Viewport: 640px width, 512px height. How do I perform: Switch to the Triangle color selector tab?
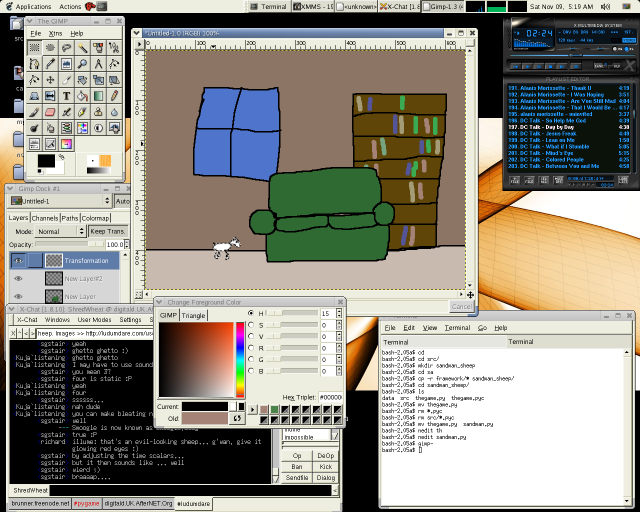pyautogui.click(x=193, y=315)
